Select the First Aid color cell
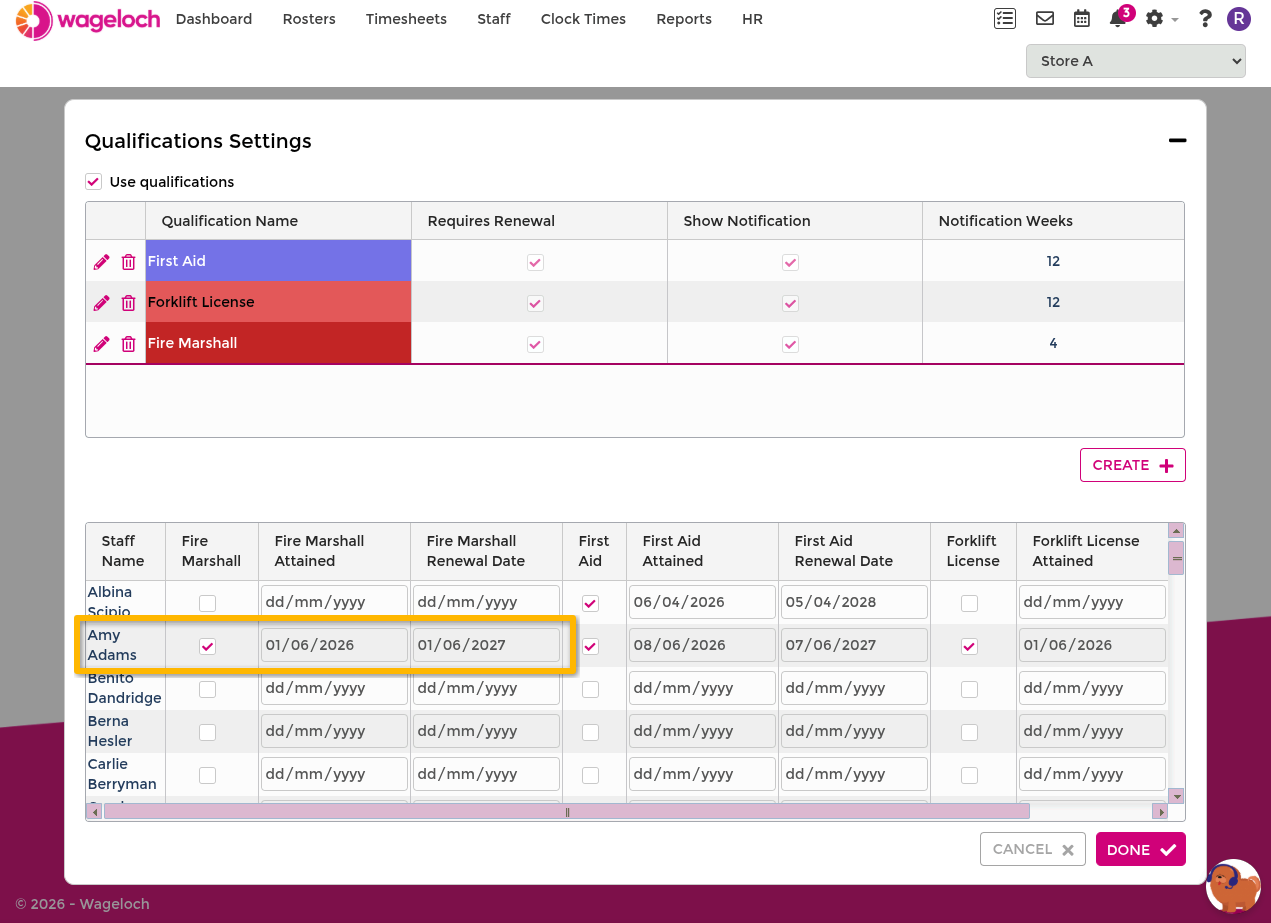The width and height of the screenshot is (1271, 923). [x=278, y=261]
